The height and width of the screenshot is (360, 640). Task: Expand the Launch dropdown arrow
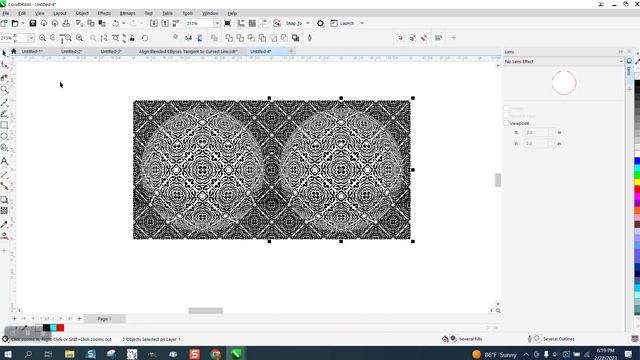pyautogui.click(x=362, y=23)
